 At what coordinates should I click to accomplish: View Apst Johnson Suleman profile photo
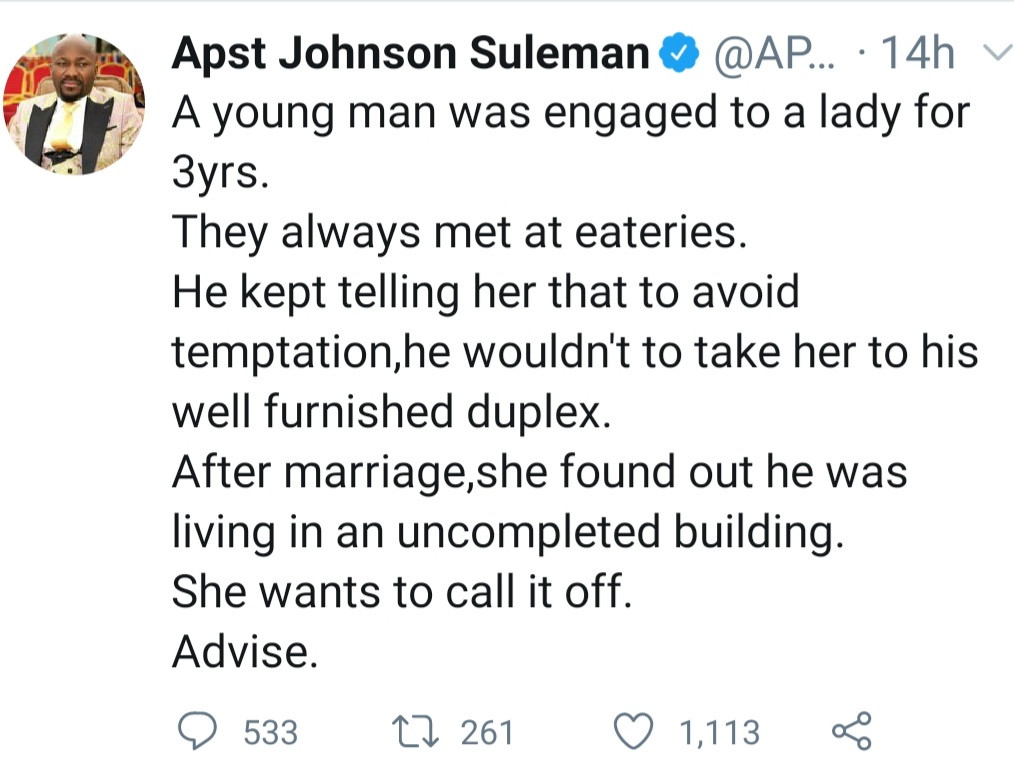(x=74, y=104)
